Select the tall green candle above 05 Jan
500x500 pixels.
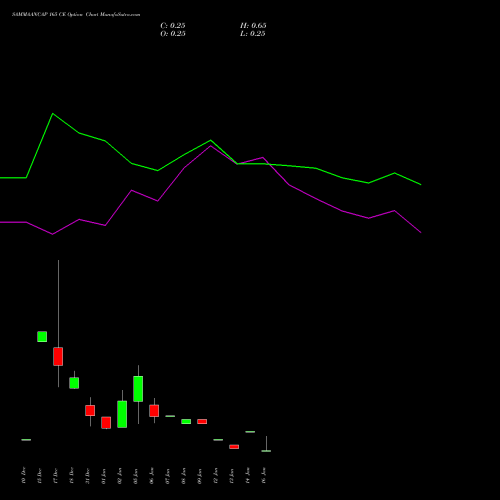tap(138, 389)
